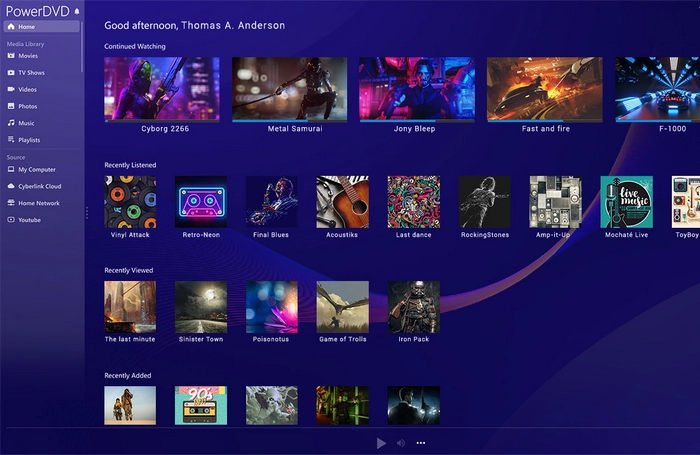The height and width of the screenshot is (455, 700).
Task: Open the Retro-Neon album cover
Action: click(201, 202)
